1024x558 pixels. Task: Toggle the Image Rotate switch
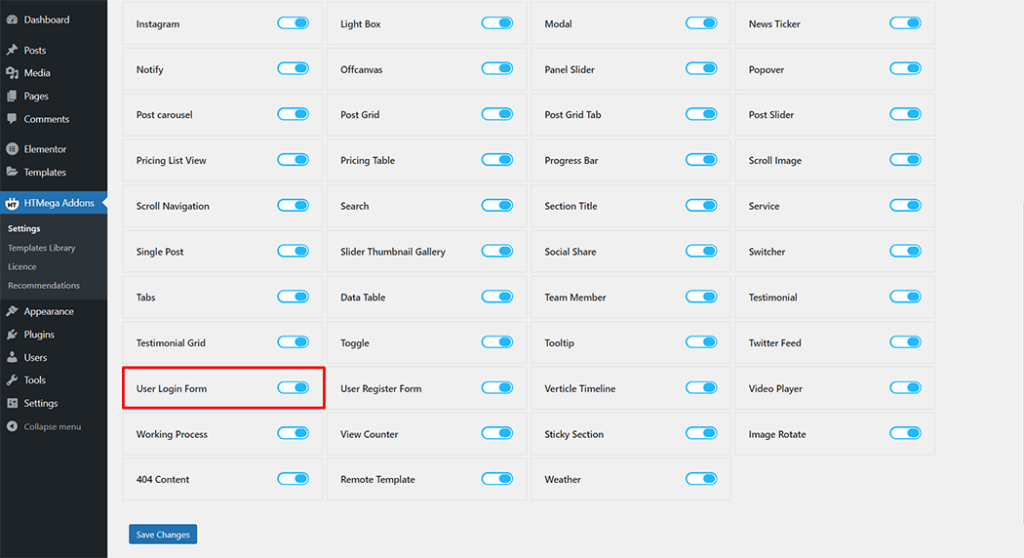pyautogui.click(x=905, y=433)
